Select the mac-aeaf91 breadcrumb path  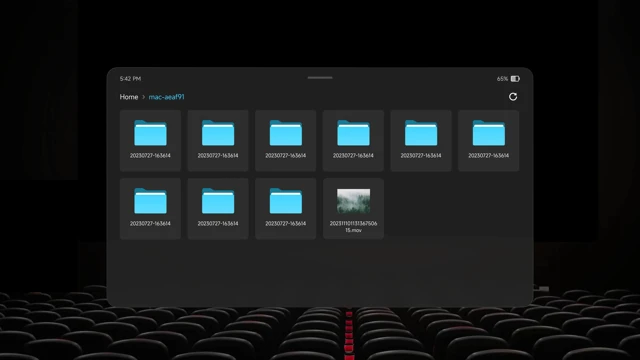pos(167,97)
